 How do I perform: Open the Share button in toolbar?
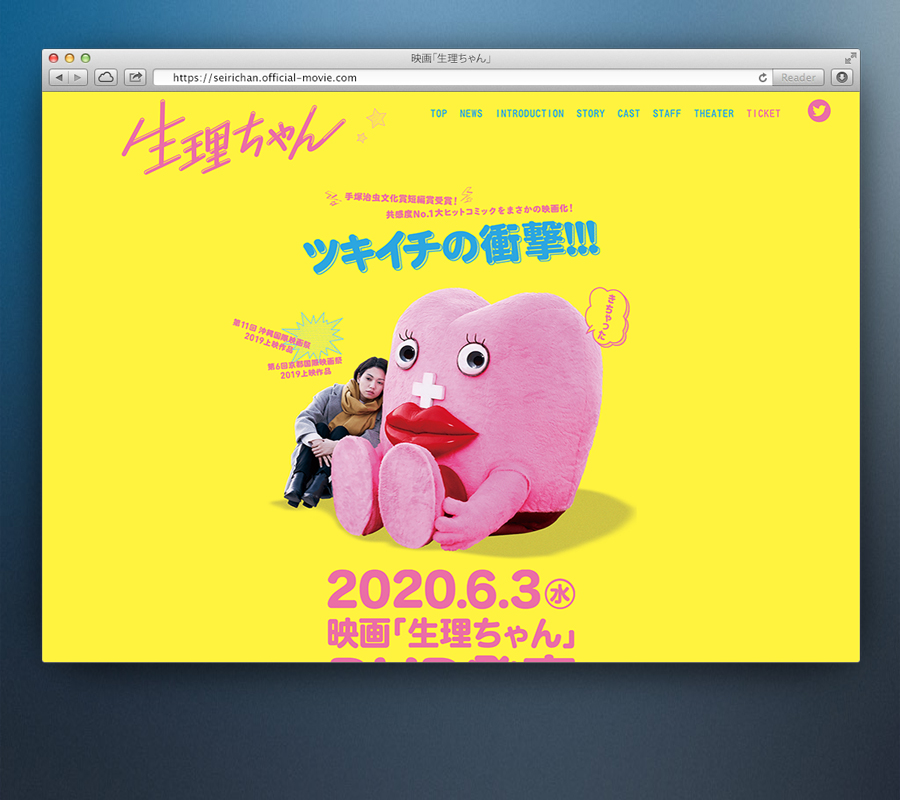pos(135,77)
